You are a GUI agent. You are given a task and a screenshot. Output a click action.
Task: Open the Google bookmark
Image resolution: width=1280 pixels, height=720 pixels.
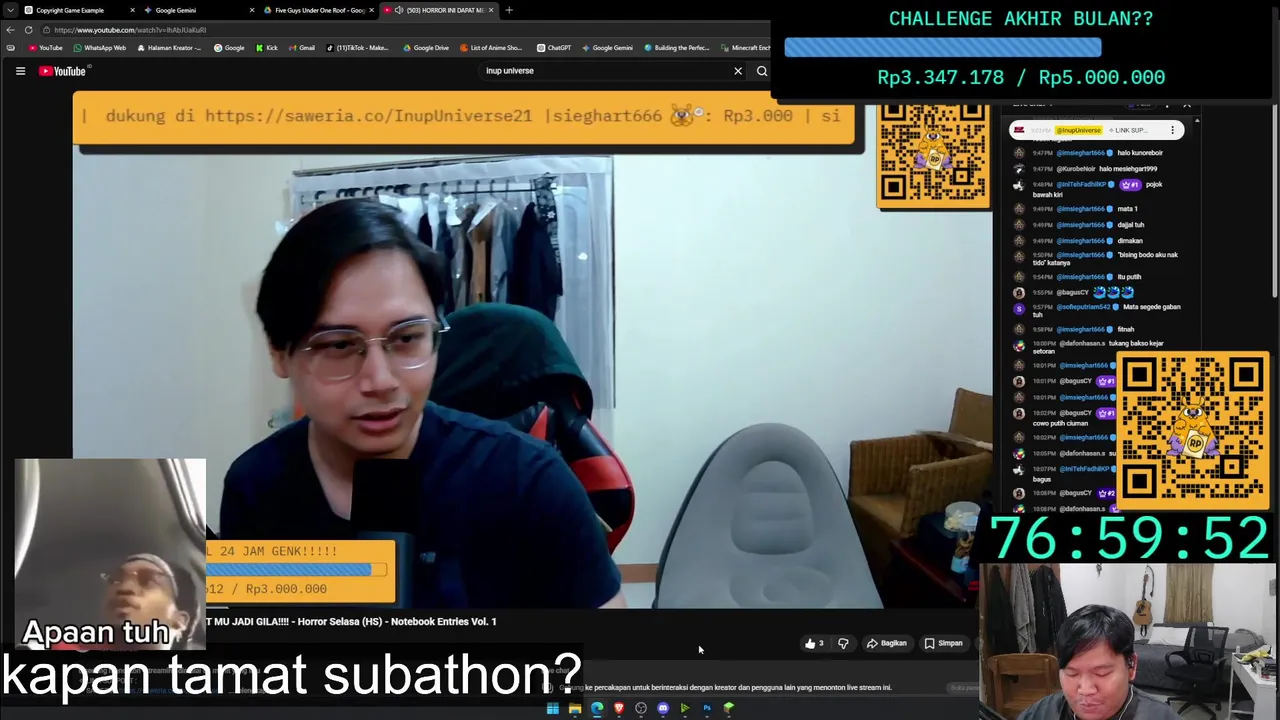coord(229,48)
